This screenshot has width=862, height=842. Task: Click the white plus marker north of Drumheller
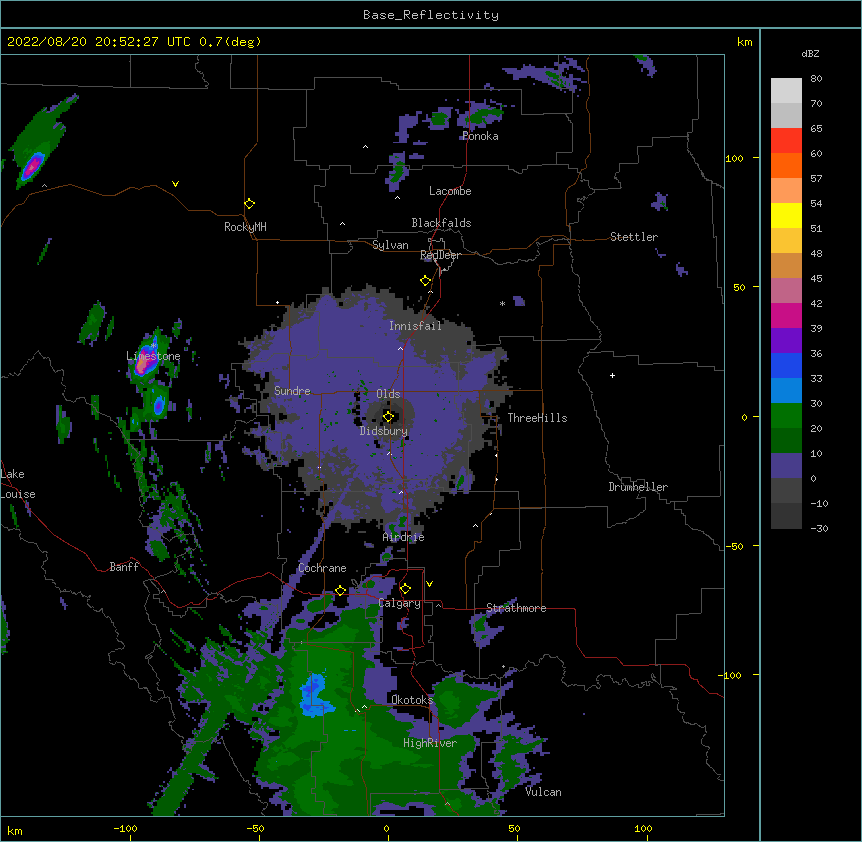pos(612,375)
